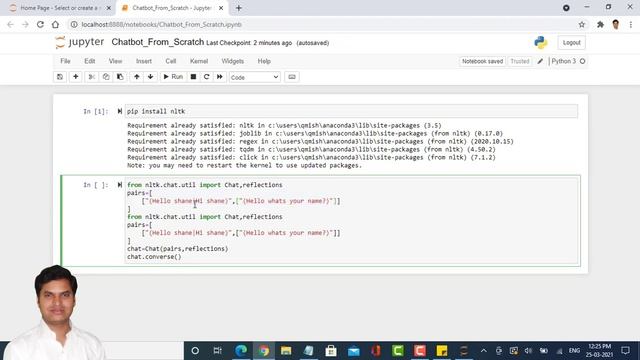
Task: Restart the kernel with circular arrow
Action: 207,77
